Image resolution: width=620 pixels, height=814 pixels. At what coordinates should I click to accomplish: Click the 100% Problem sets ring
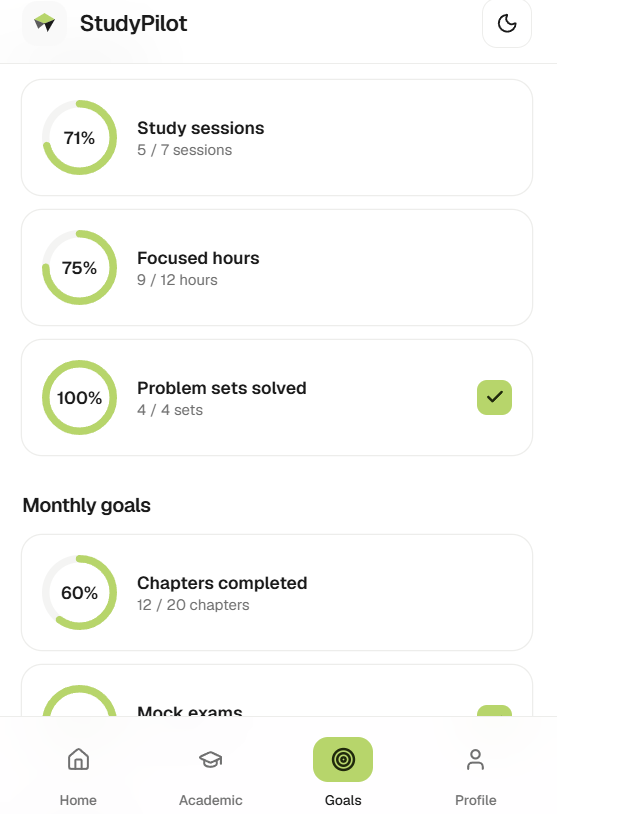pos(79,397)
